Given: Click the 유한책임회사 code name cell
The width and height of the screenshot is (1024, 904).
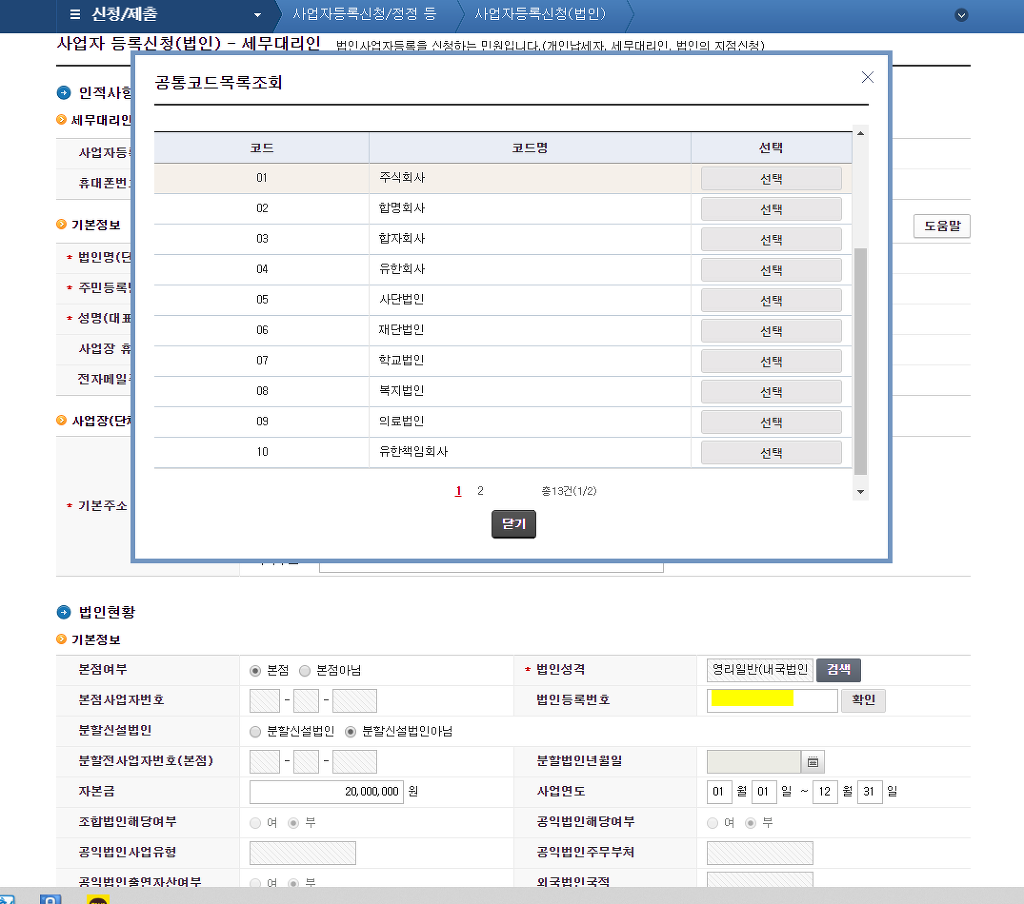Looking at the screenshot, I should point(530,452).
